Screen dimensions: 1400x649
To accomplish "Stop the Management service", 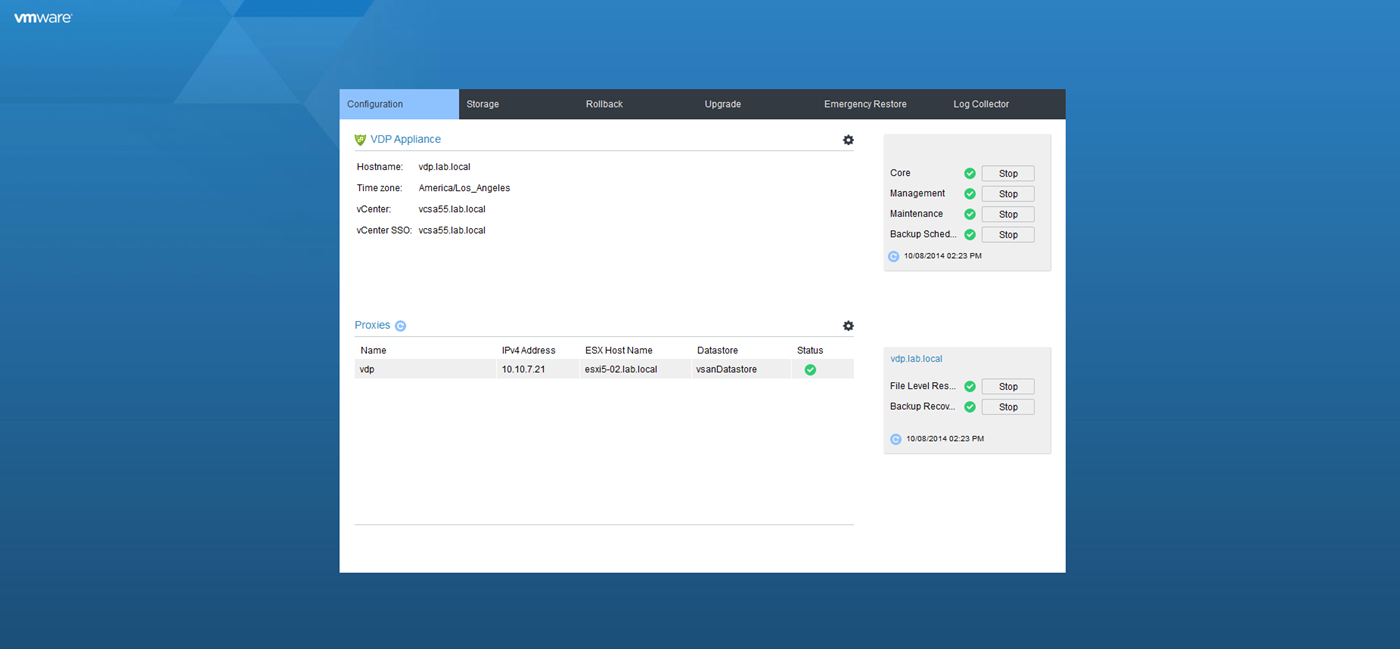I will [x=1008, y=194].
